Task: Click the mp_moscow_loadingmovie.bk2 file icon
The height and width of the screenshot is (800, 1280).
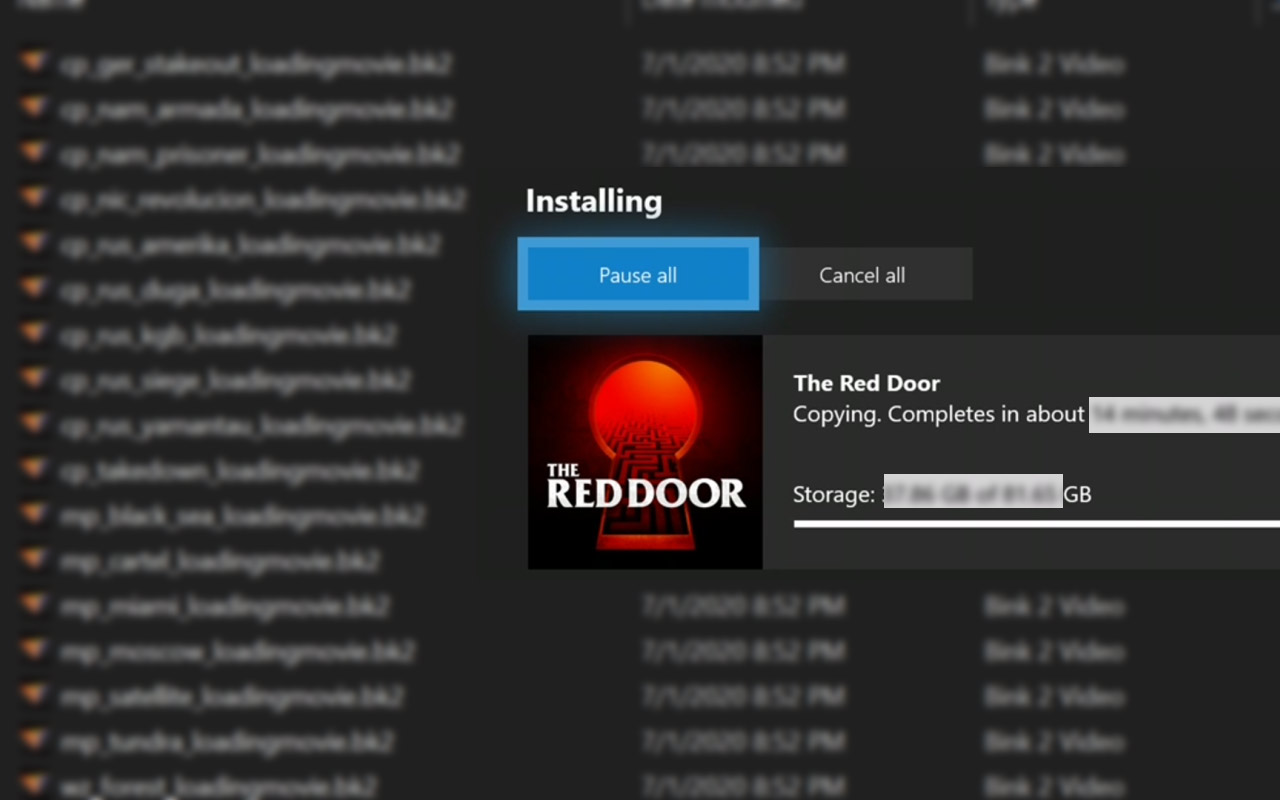Action: (35, 651)
